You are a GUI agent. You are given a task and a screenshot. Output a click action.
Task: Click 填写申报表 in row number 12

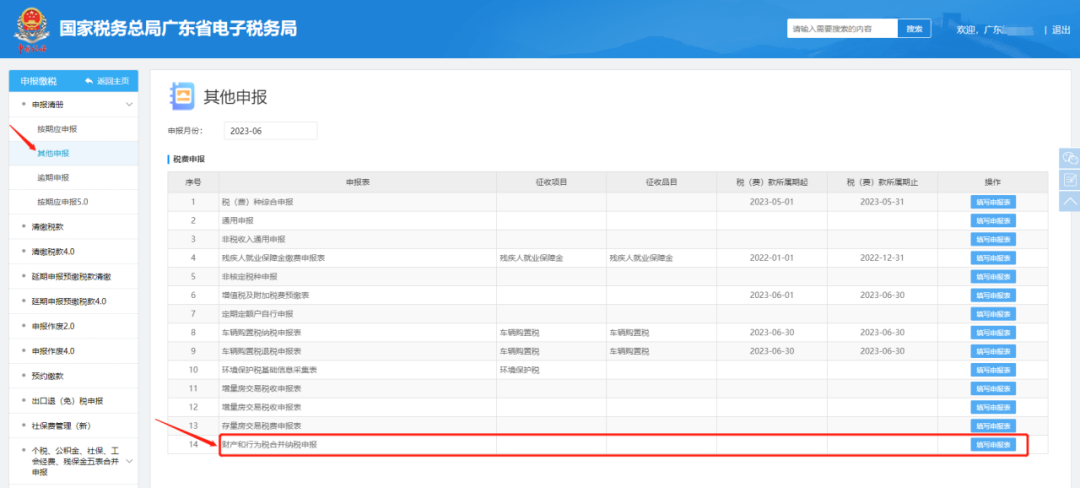pos(993,407)
